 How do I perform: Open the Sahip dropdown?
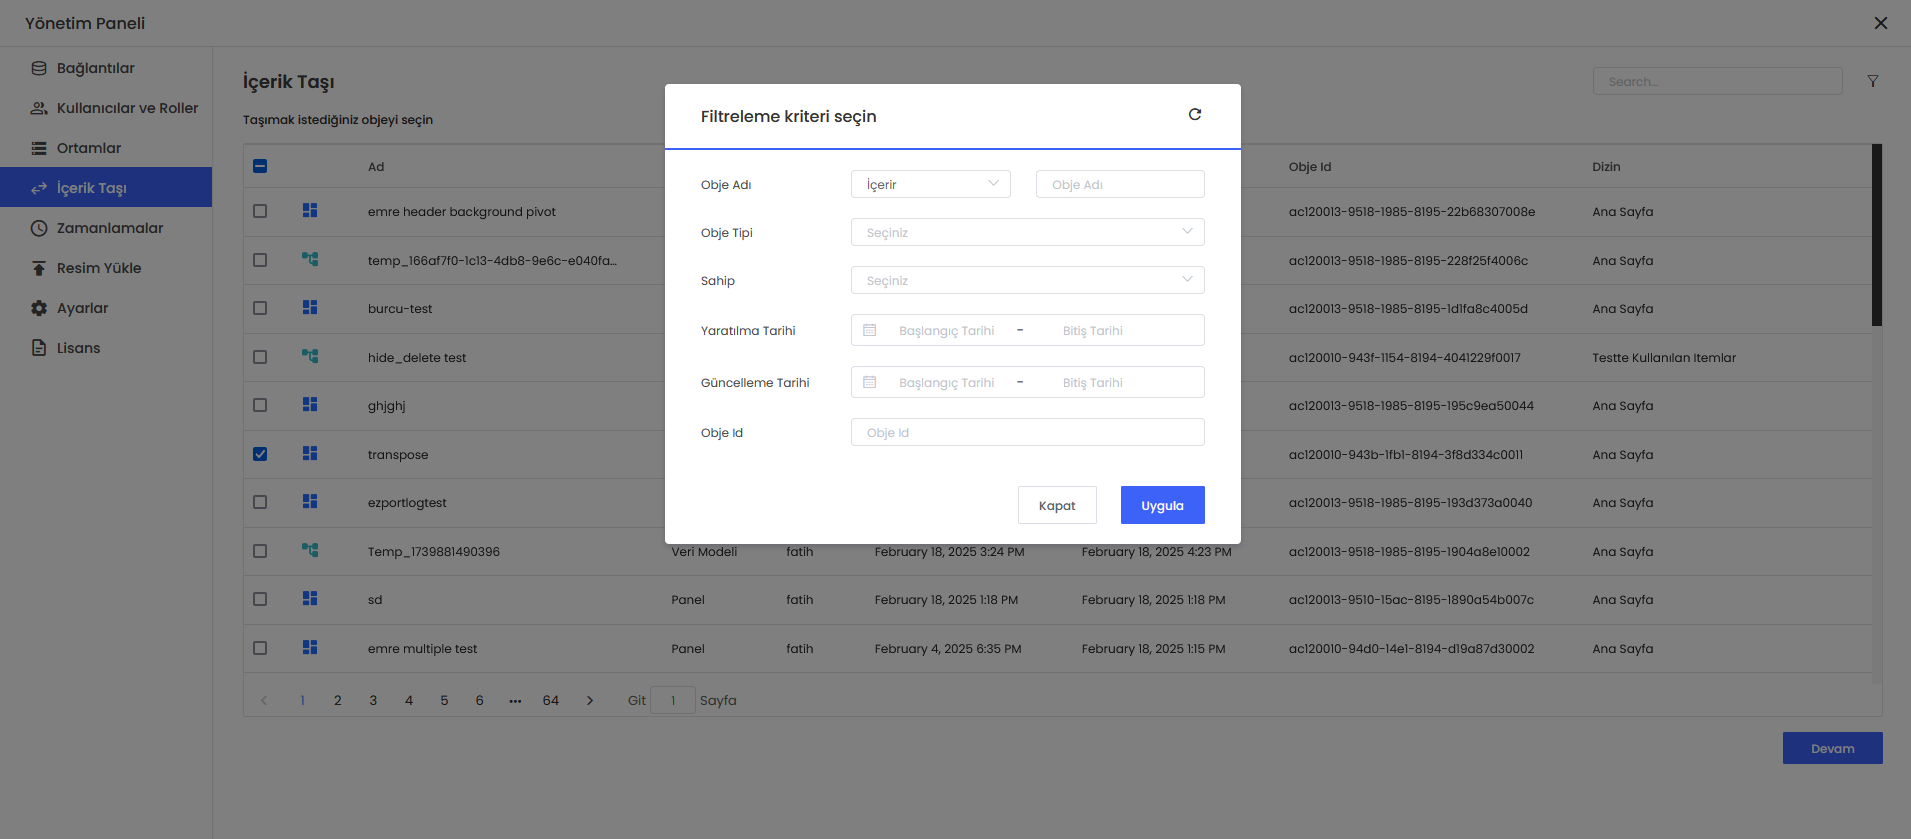click(x=1027, y=280)
